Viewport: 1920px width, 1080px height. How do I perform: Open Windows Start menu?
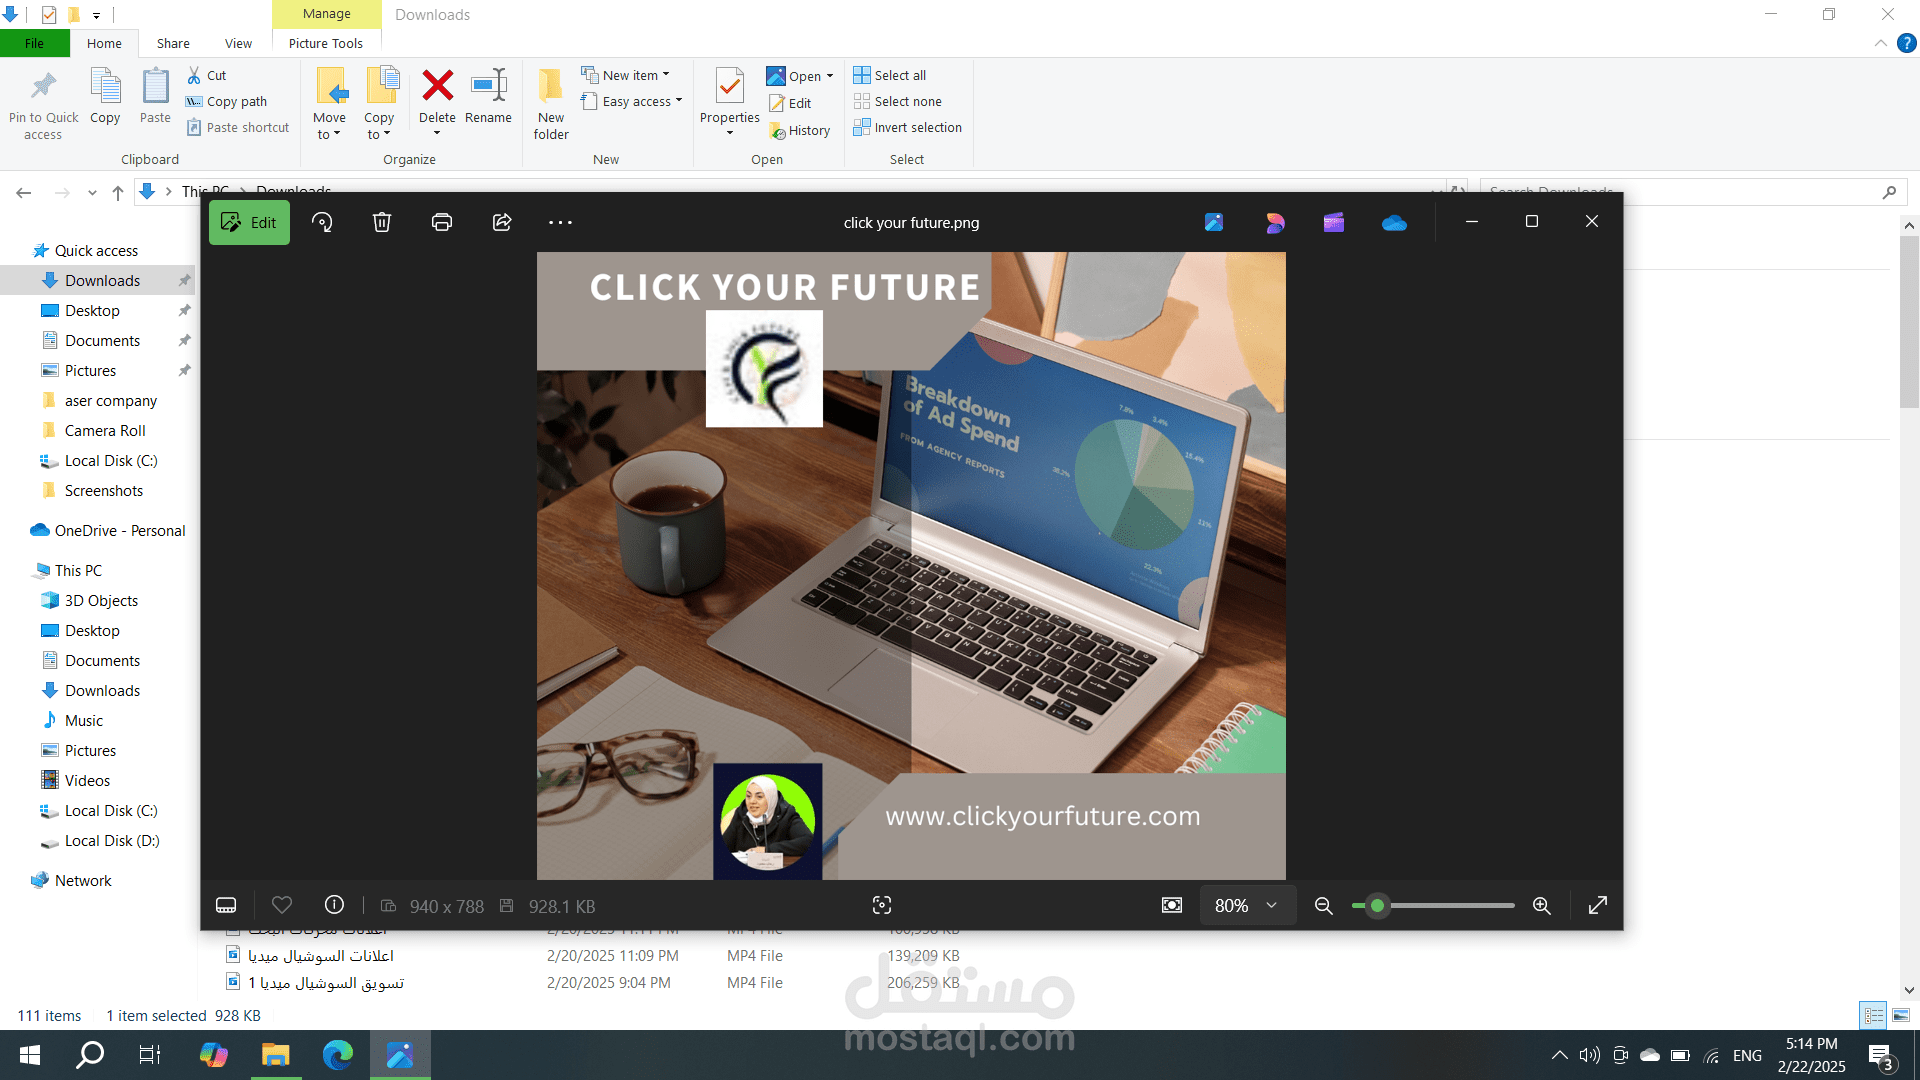pyautogui.click(x=30, y=1055)
